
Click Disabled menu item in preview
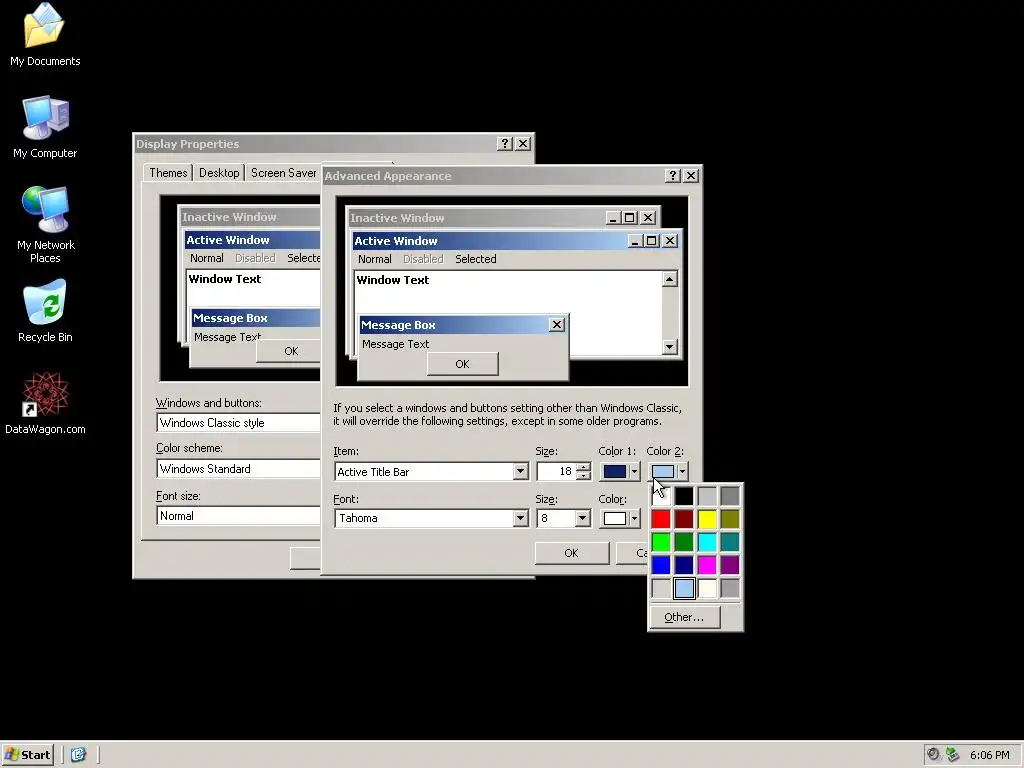423,259
